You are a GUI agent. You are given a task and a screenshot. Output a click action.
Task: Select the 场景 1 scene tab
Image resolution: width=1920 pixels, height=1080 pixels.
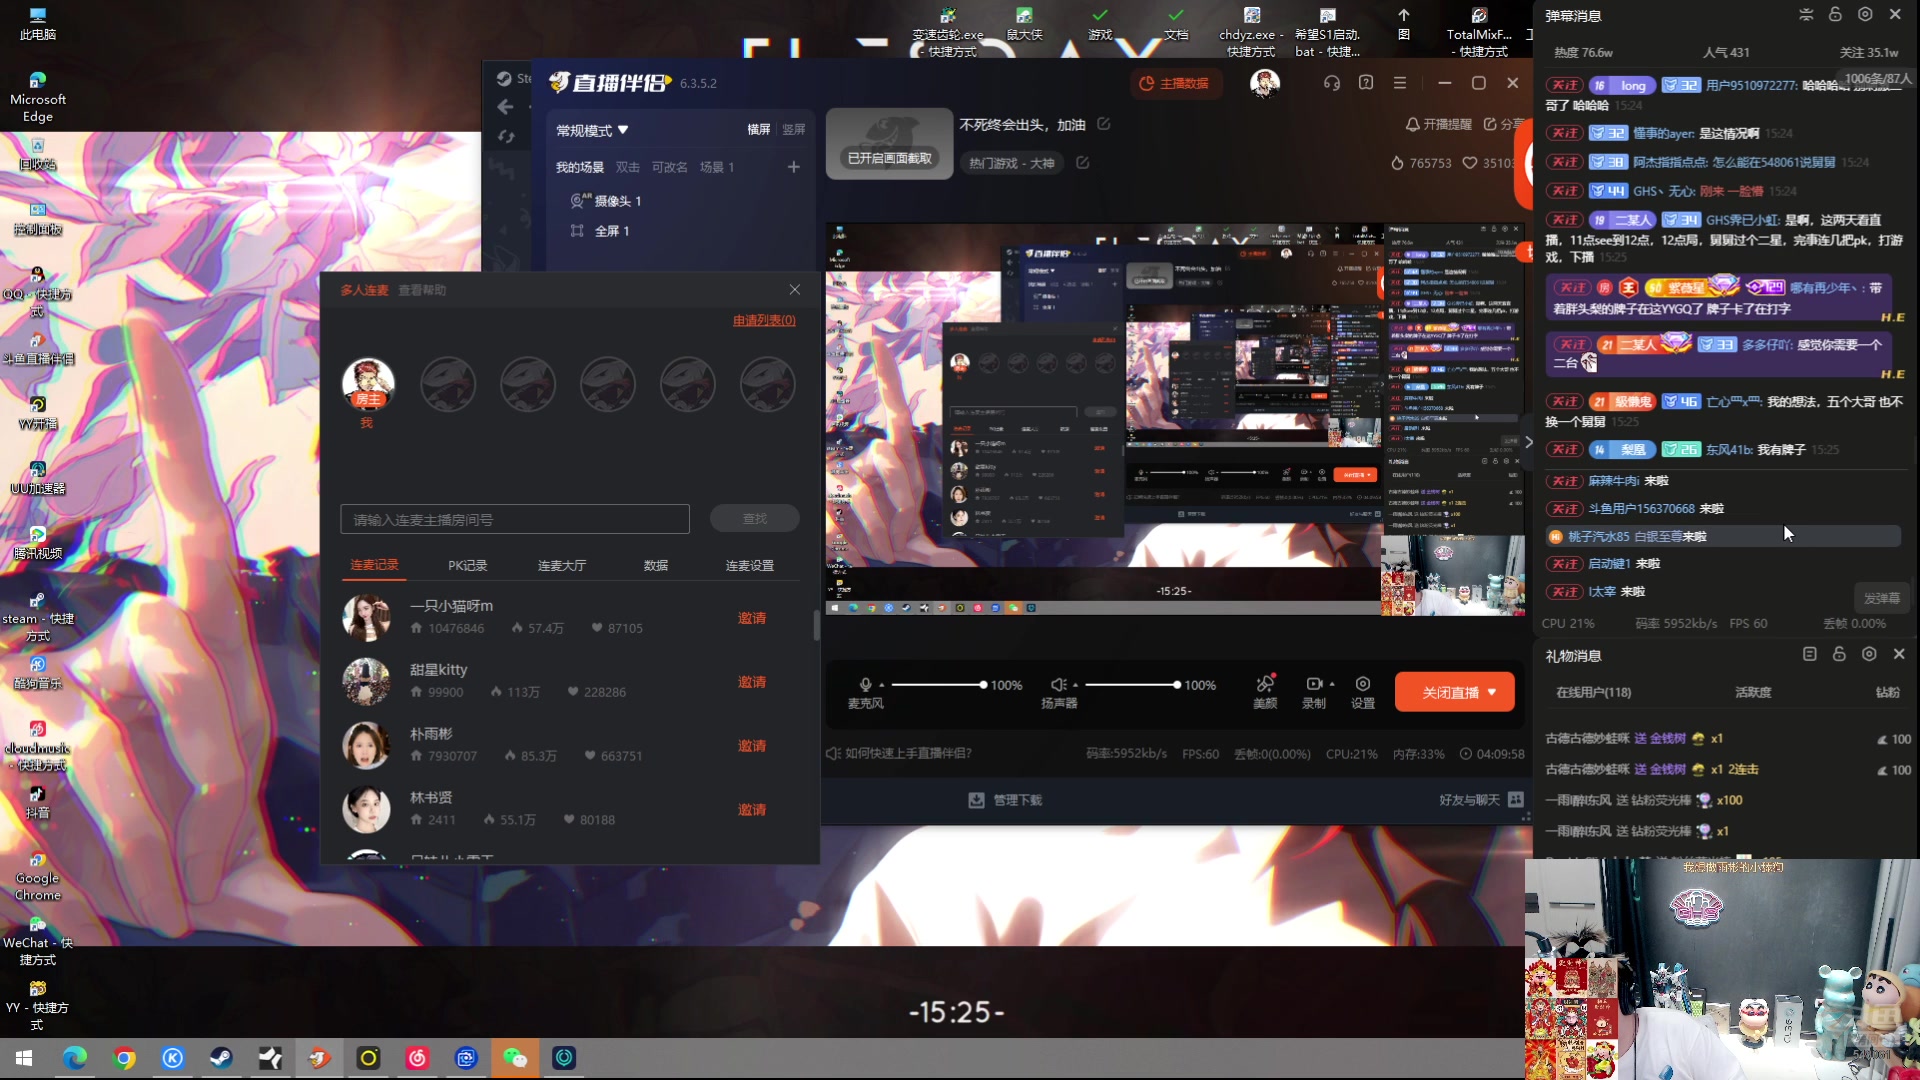[x=717, y=167]
